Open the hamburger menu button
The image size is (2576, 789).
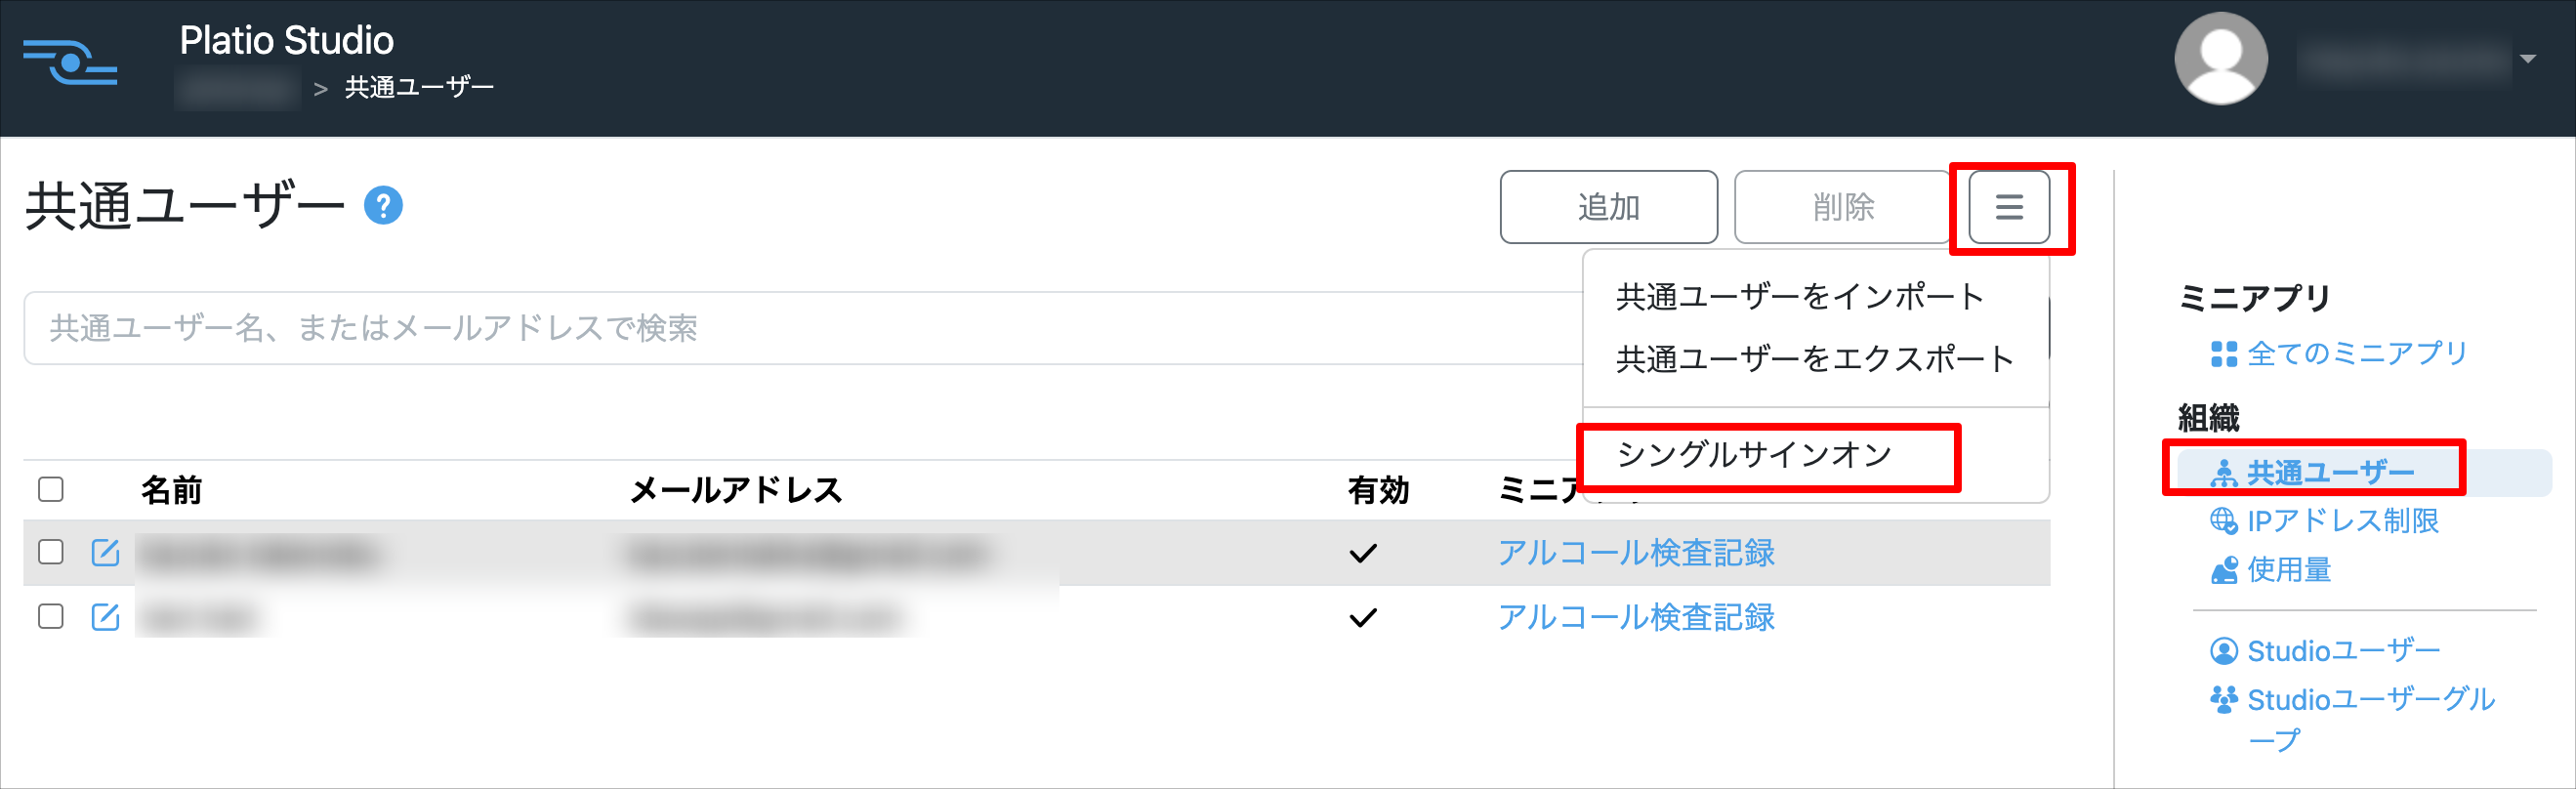pos(2009,207)
